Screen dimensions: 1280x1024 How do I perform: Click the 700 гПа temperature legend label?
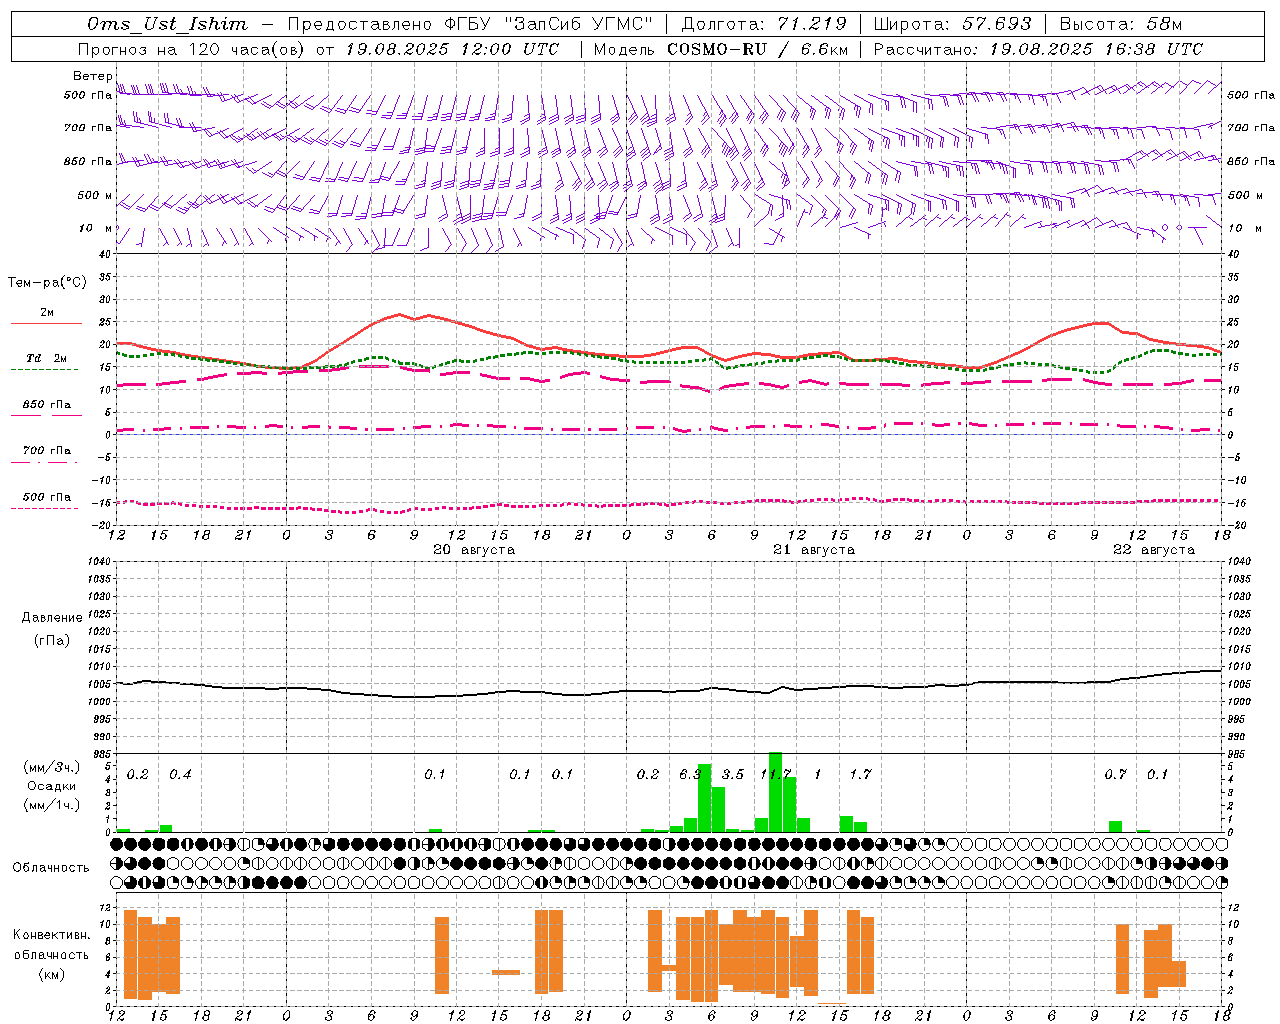click(x=47, y=450)
